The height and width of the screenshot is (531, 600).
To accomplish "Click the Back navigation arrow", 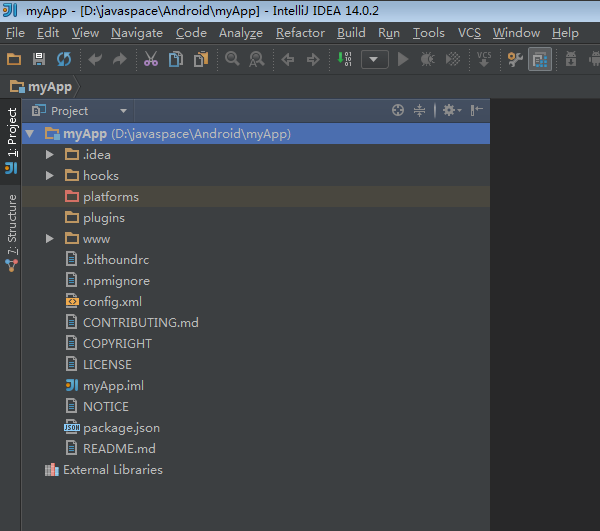I will [288, 59].
